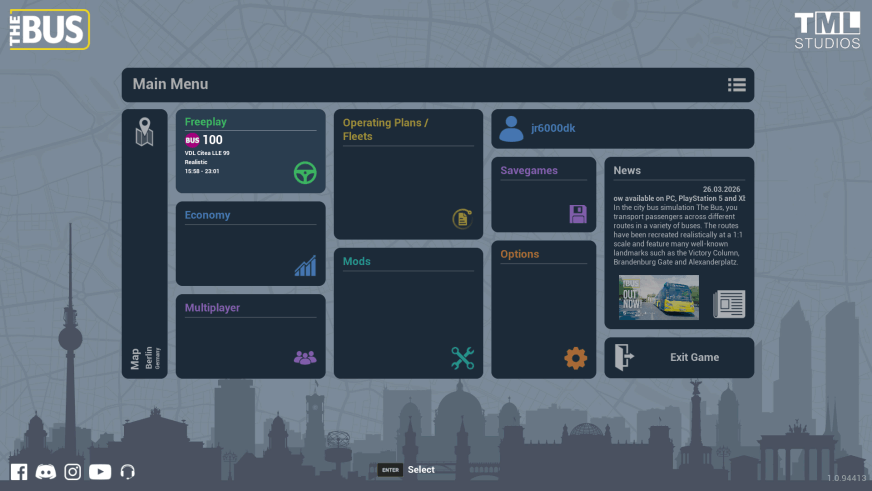This screenshot has height=491, width=872.
Task: Click the Multiplayer people group icon
Action: [305, 357]
